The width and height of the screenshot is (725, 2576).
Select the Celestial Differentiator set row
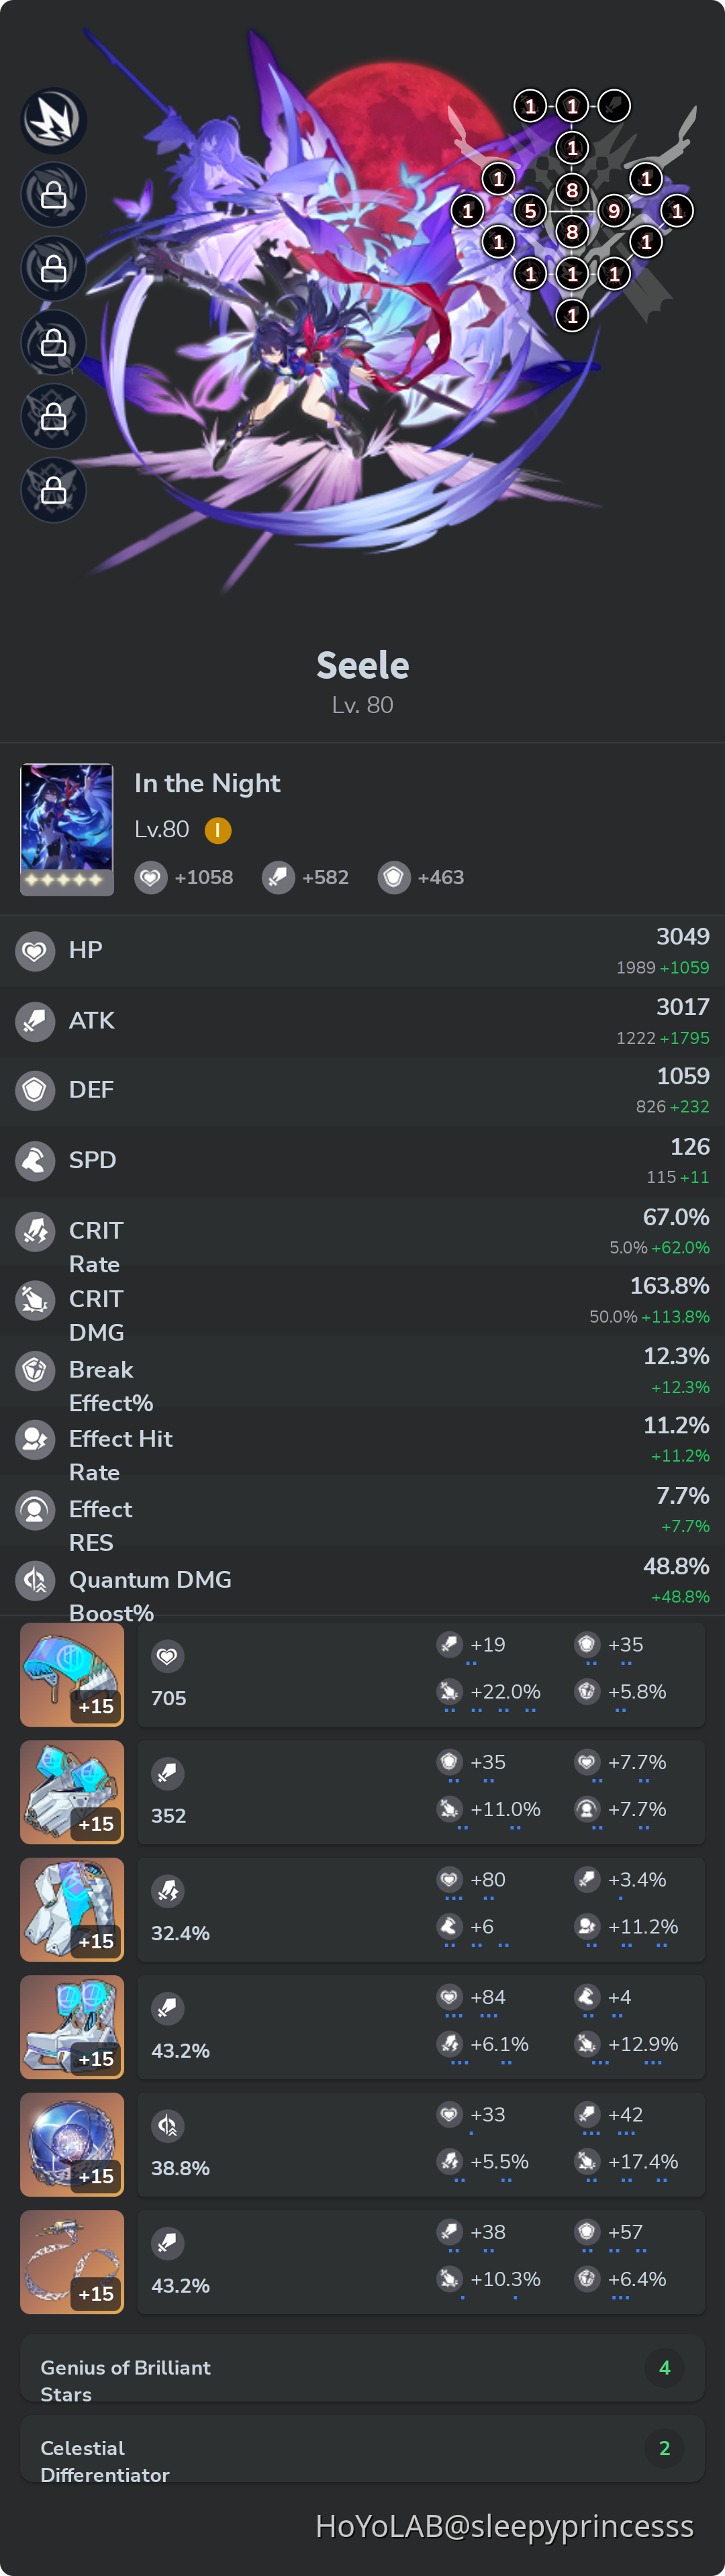(x=362, y=2461)
